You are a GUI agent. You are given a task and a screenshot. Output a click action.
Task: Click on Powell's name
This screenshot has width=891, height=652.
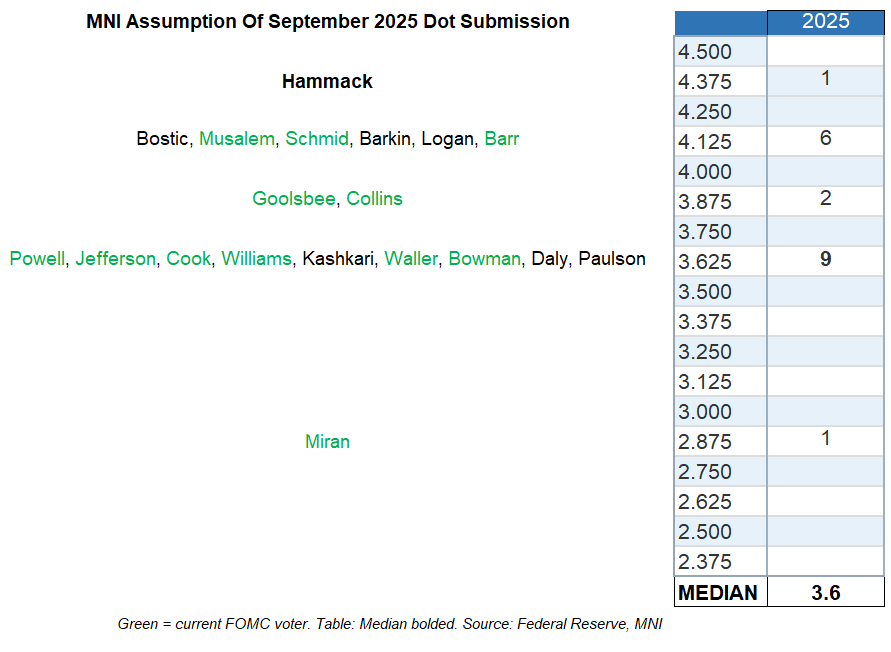pos(37,259)
